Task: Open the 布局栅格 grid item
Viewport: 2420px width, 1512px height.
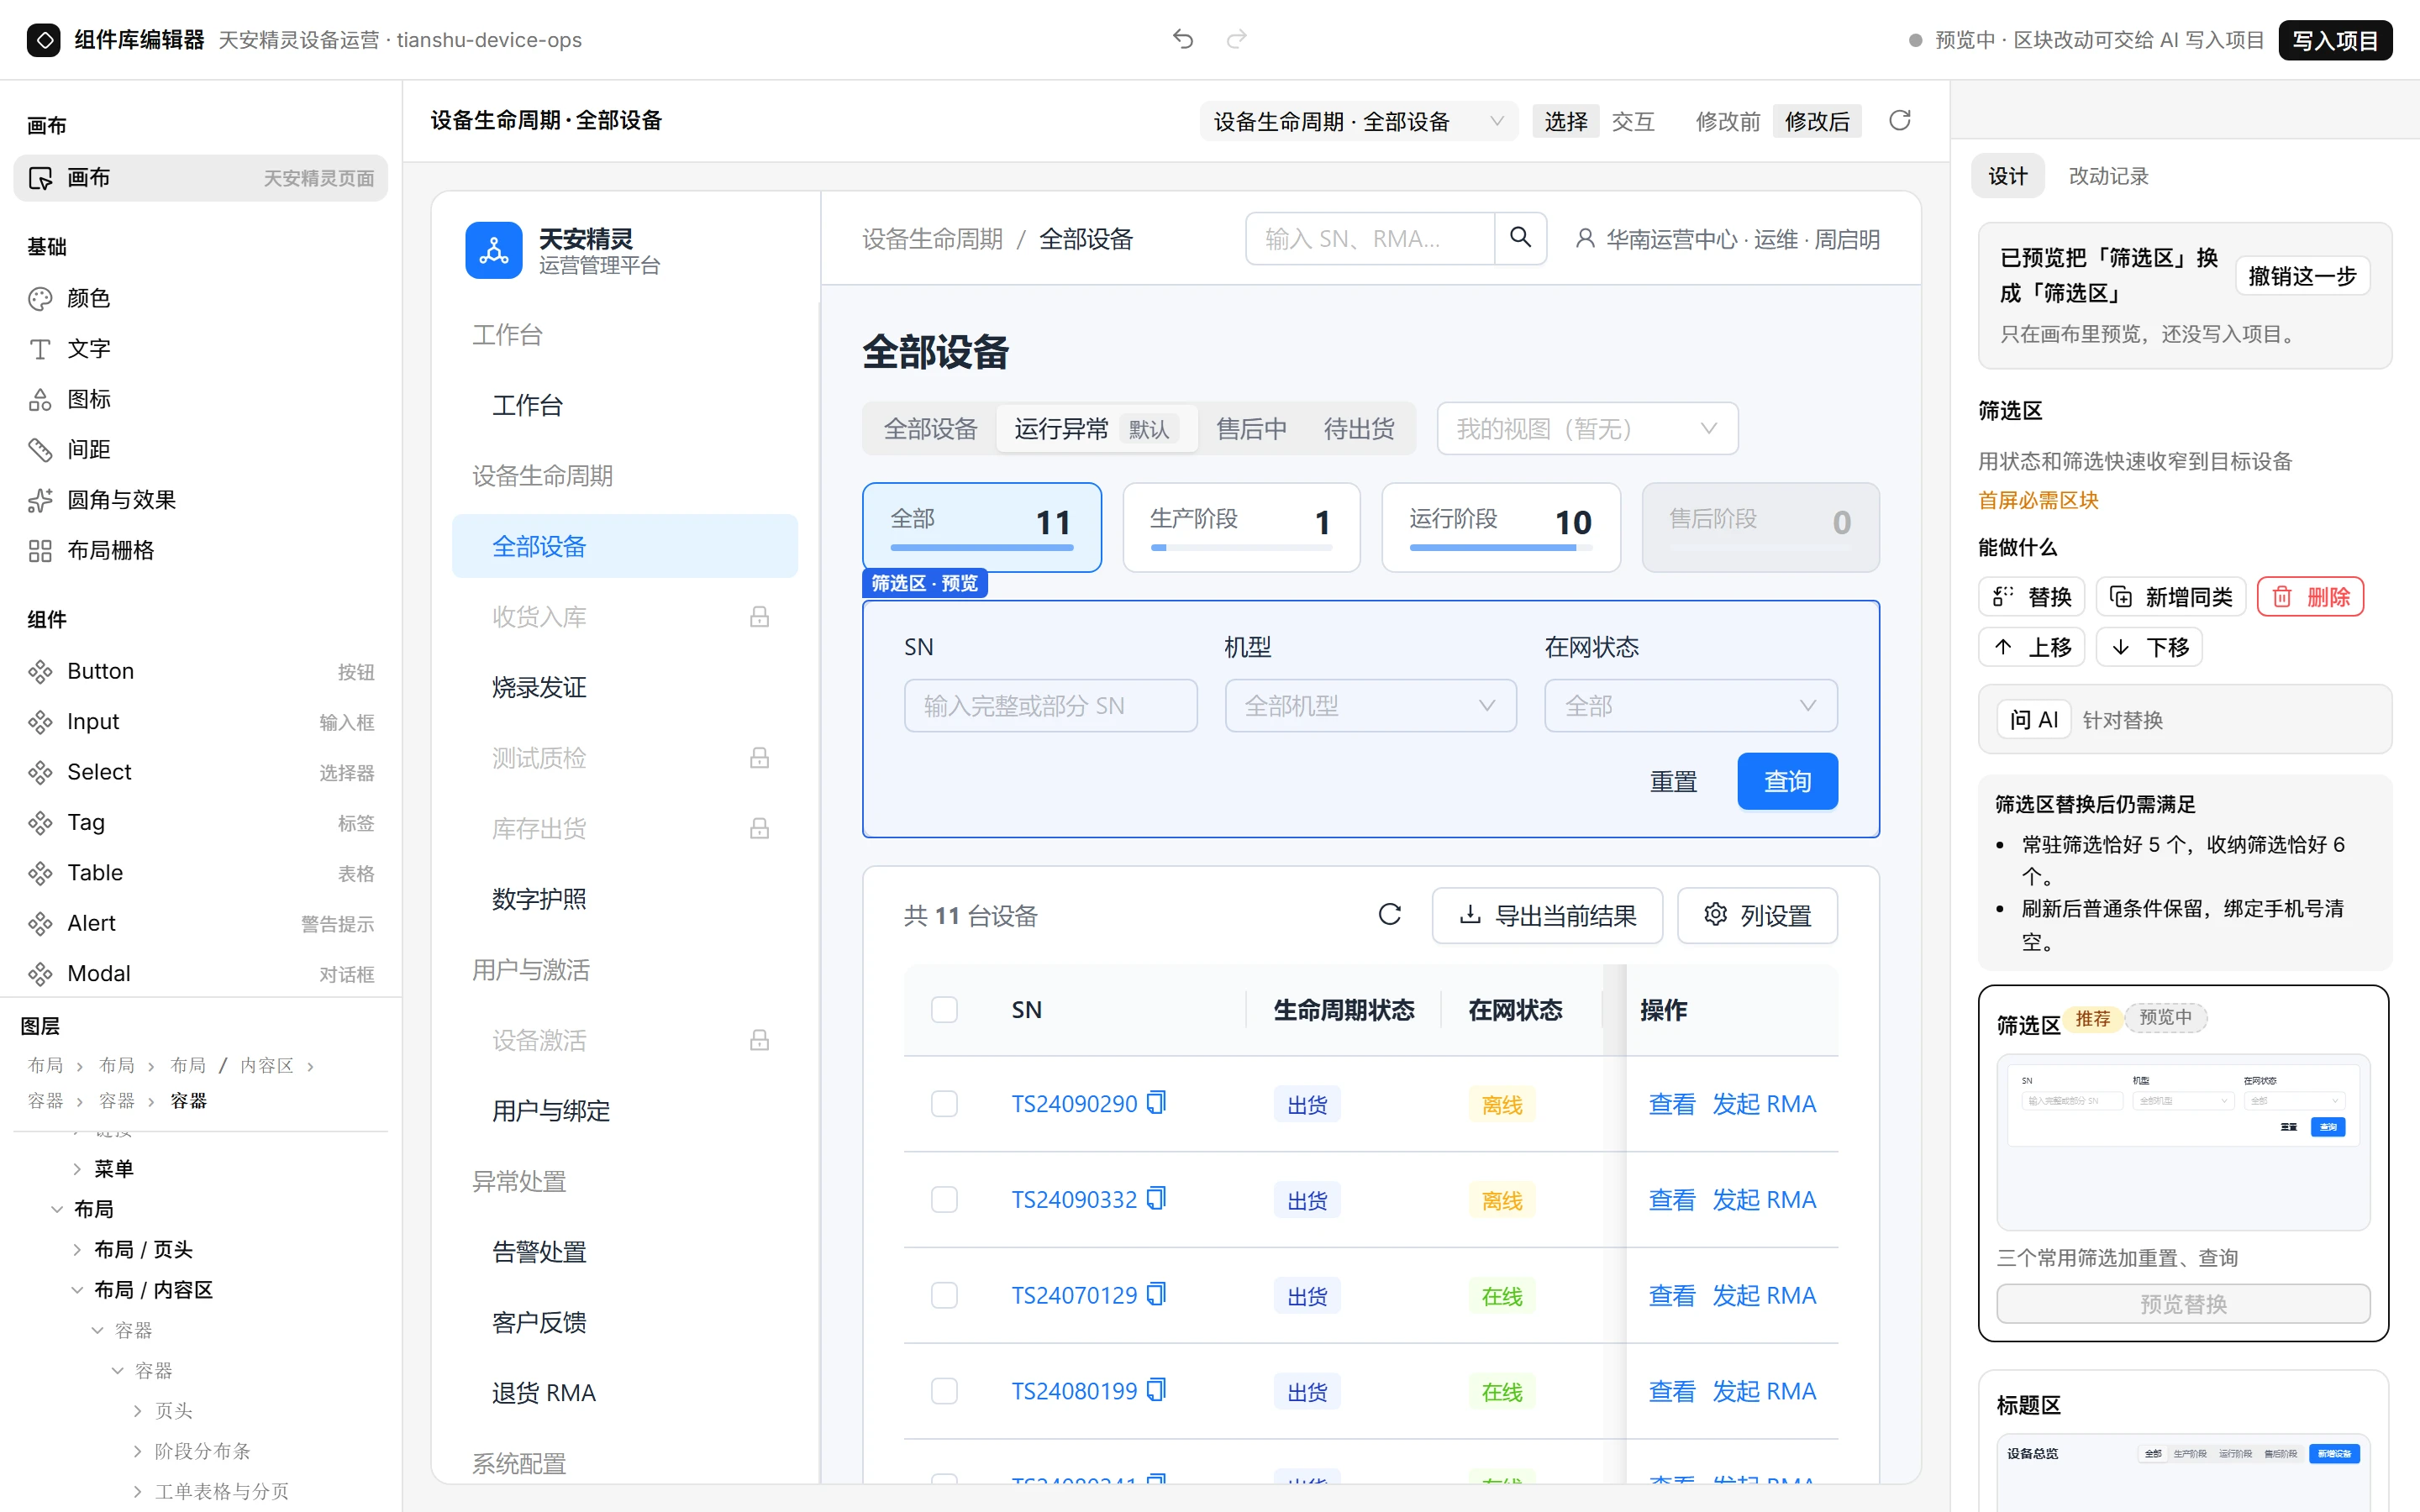Action: pyautogui.click(x=200, y=550)
